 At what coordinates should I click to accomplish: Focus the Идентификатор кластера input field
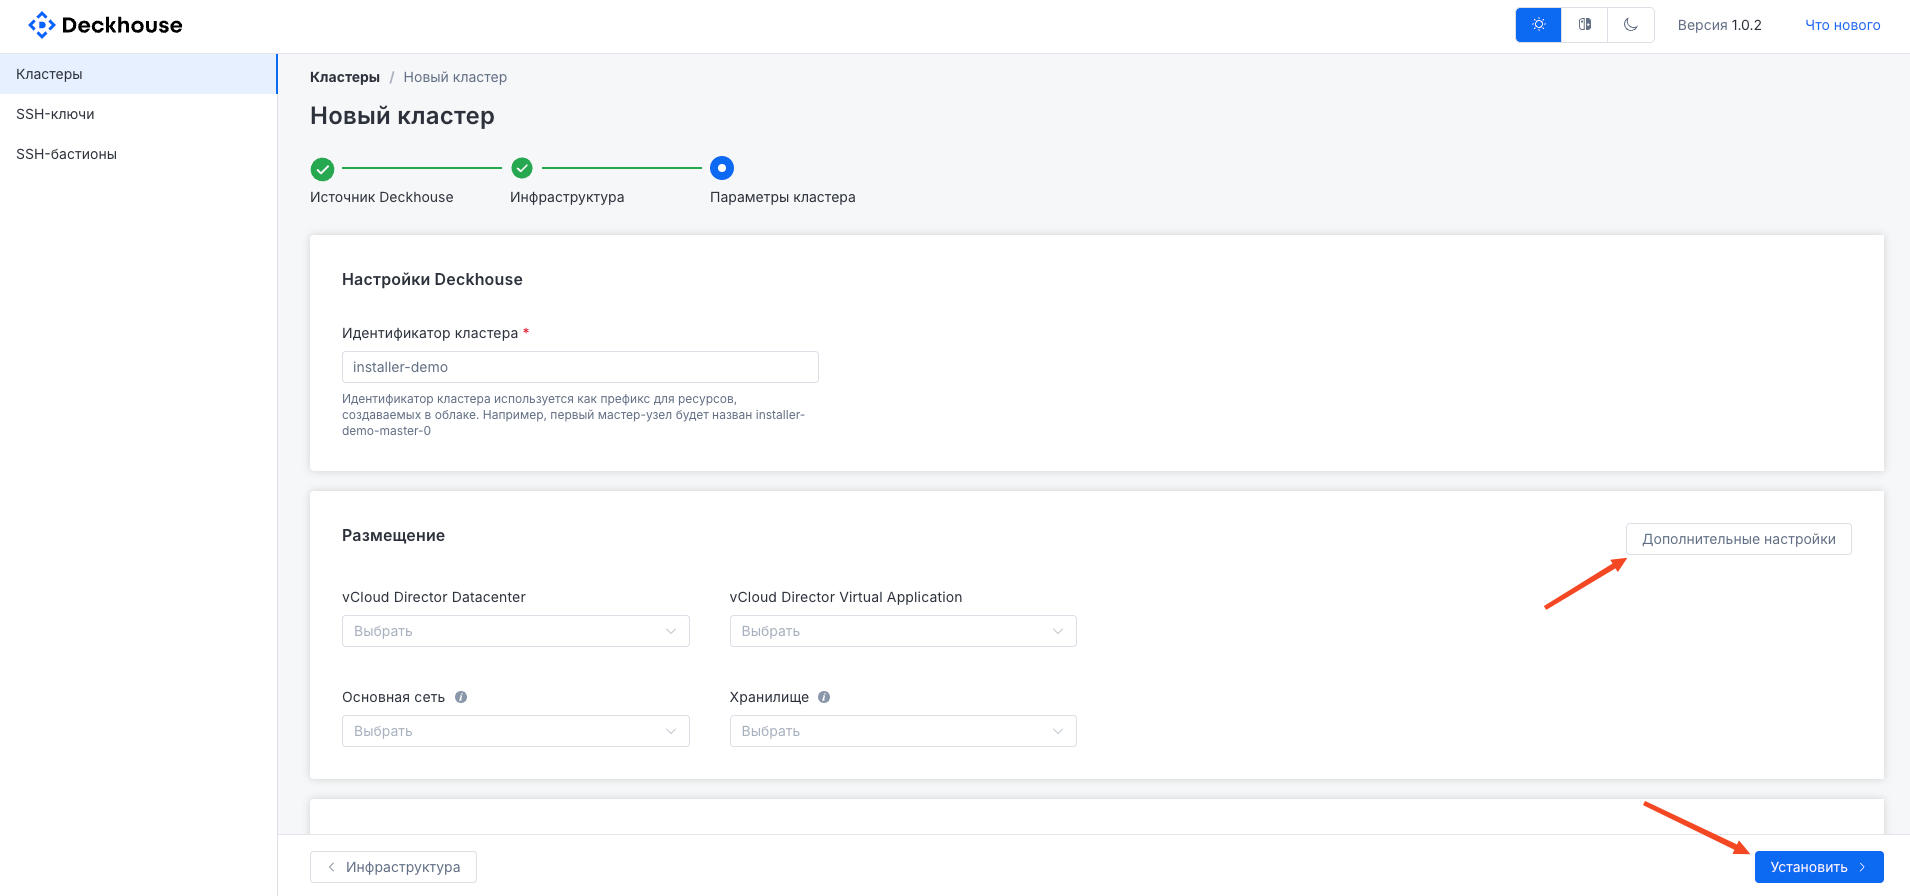[580, 367]
